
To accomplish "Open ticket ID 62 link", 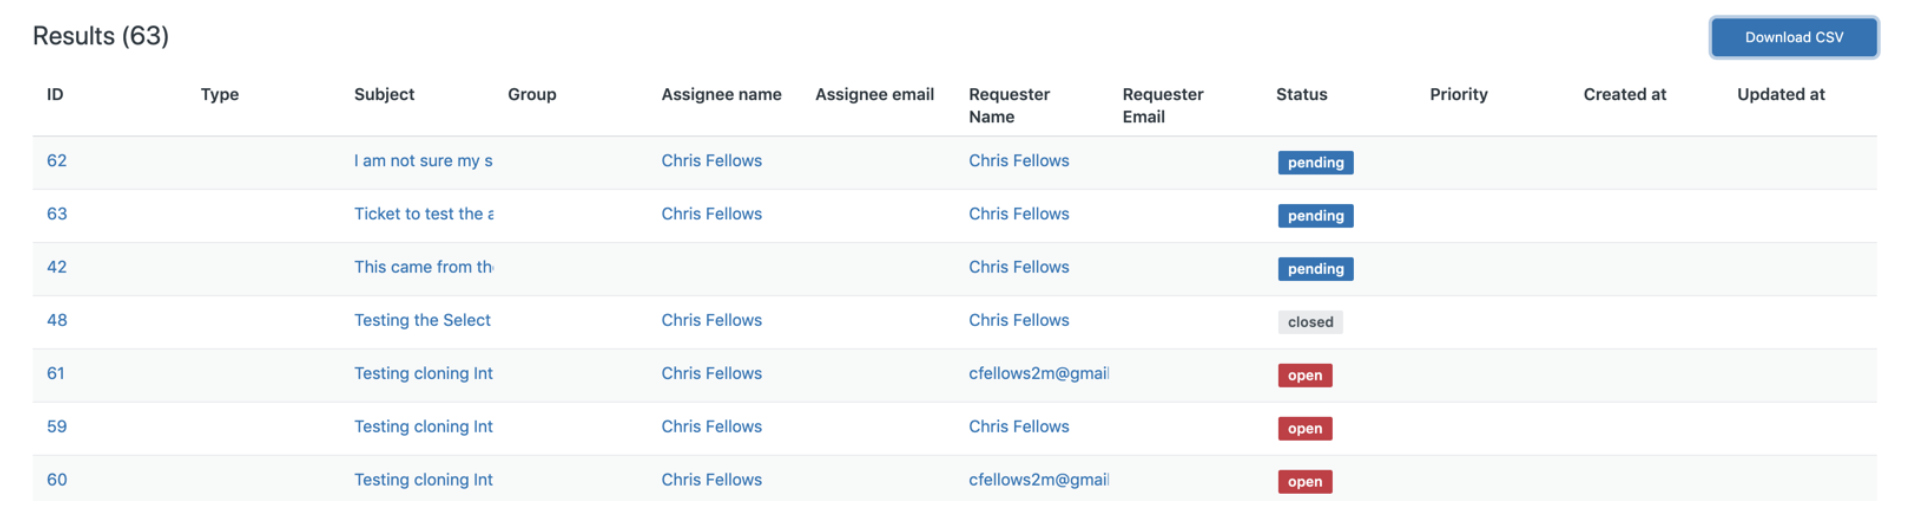I will (x=57, y=161).
